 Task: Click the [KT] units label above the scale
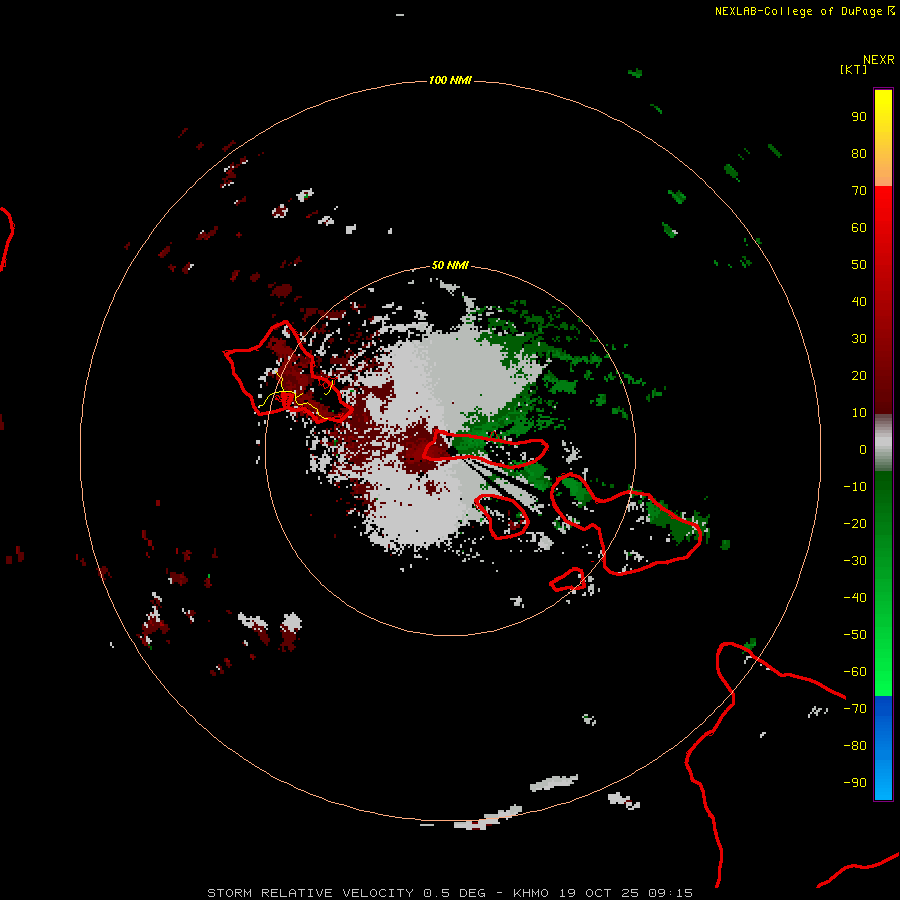click(x=853, y=69)
